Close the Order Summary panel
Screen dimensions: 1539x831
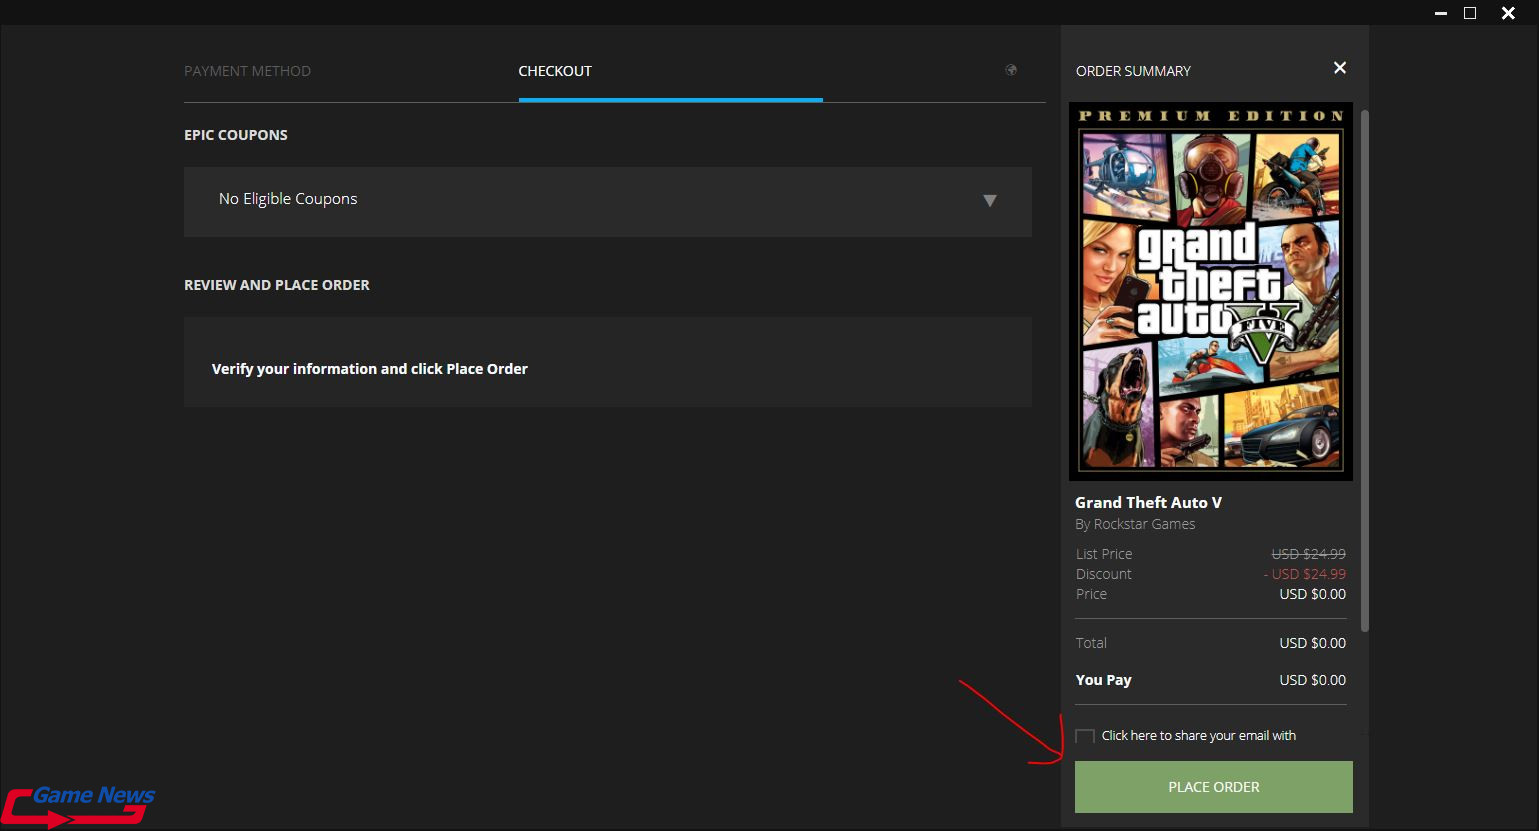(1339, 68)
